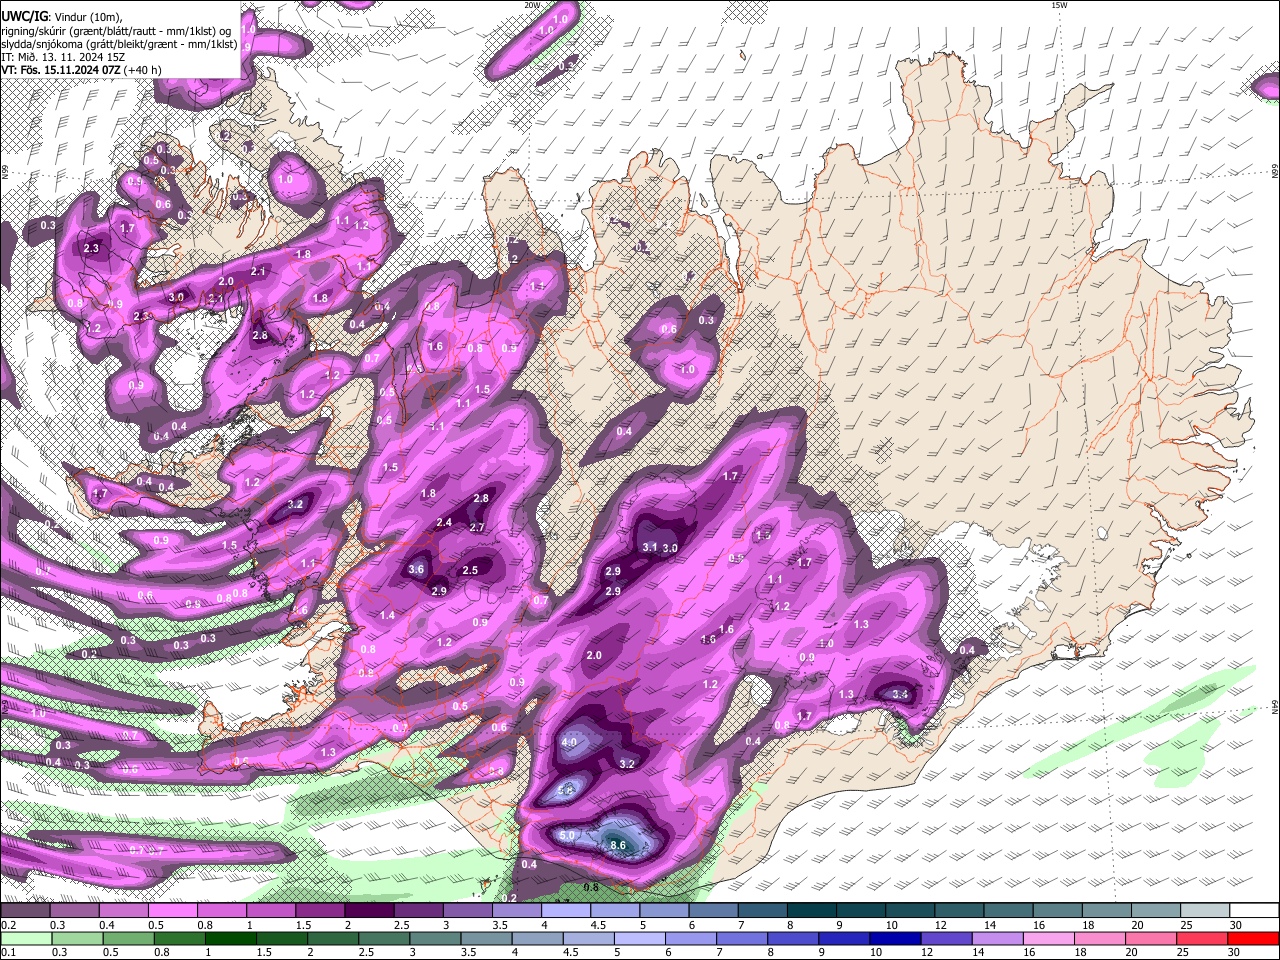Select the bright pink snow swatch from 0.5 to 0.8
Screen dimensions: 1280x960
[x=172, y=911]
